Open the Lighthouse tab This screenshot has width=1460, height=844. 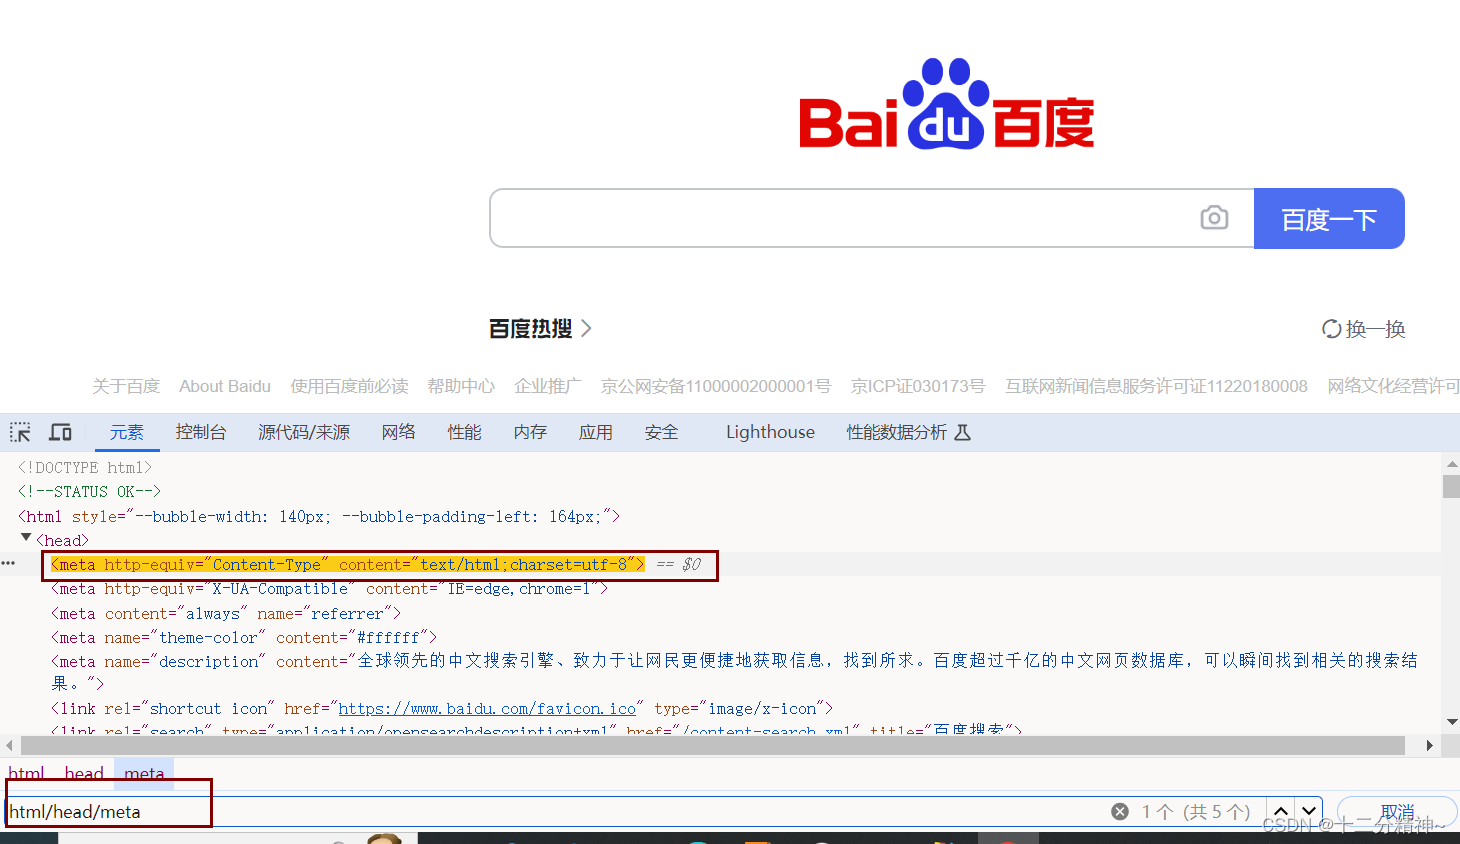[770, 432]
